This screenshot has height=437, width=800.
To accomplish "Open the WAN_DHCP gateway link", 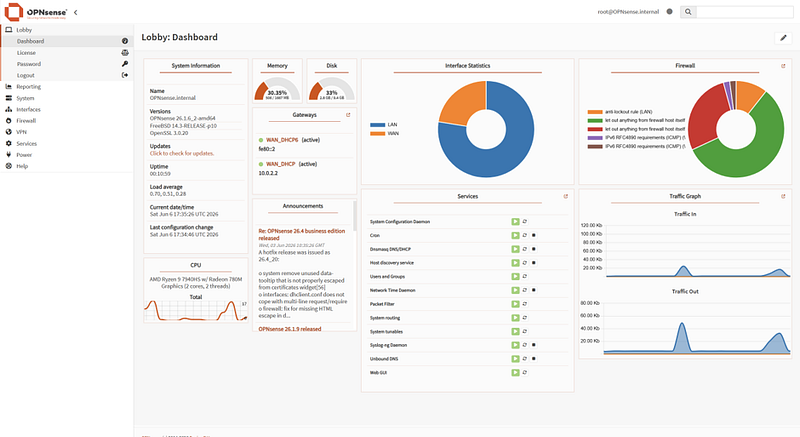I will point(280,164).
